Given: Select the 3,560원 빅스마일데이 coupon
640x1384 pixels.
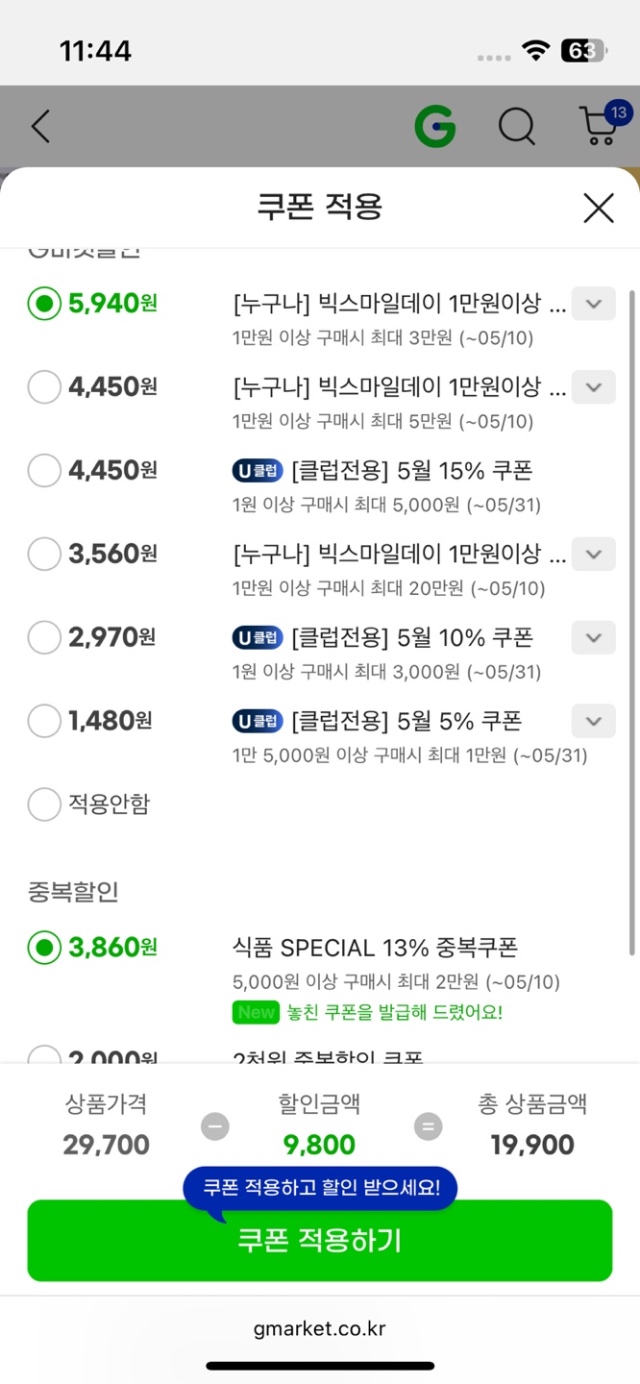Looking at the screenshot, I should [x=44, y=553].
